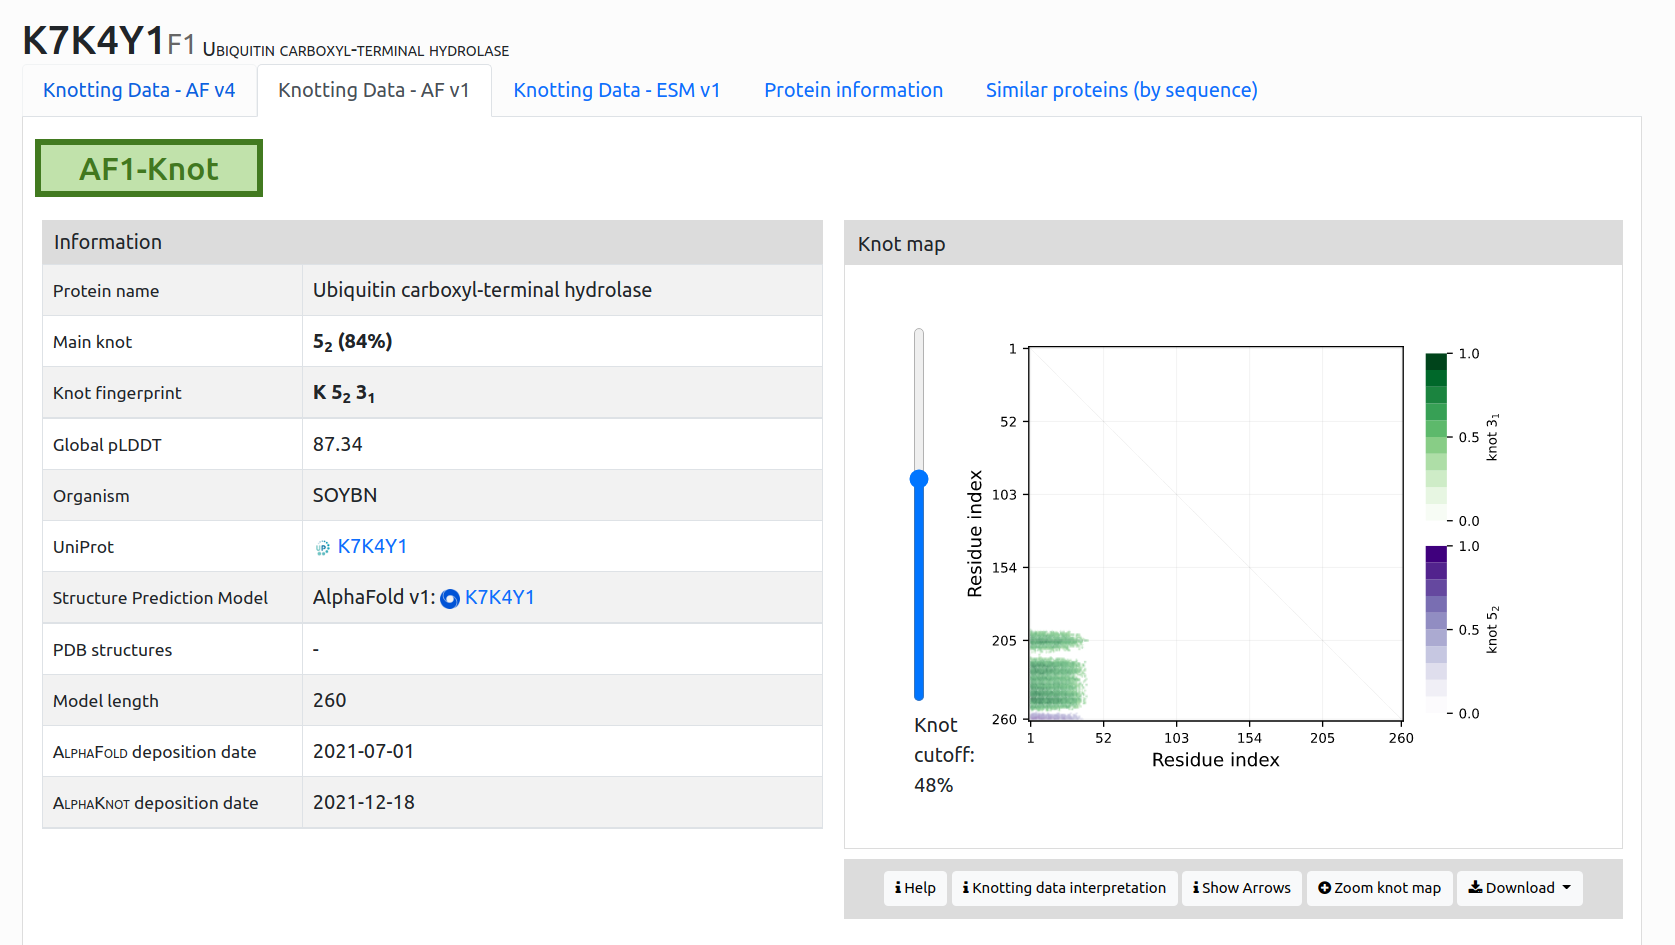View Similar proteins (by sequence) tab
The image size is (1675, 945).
click(1121, 90)
